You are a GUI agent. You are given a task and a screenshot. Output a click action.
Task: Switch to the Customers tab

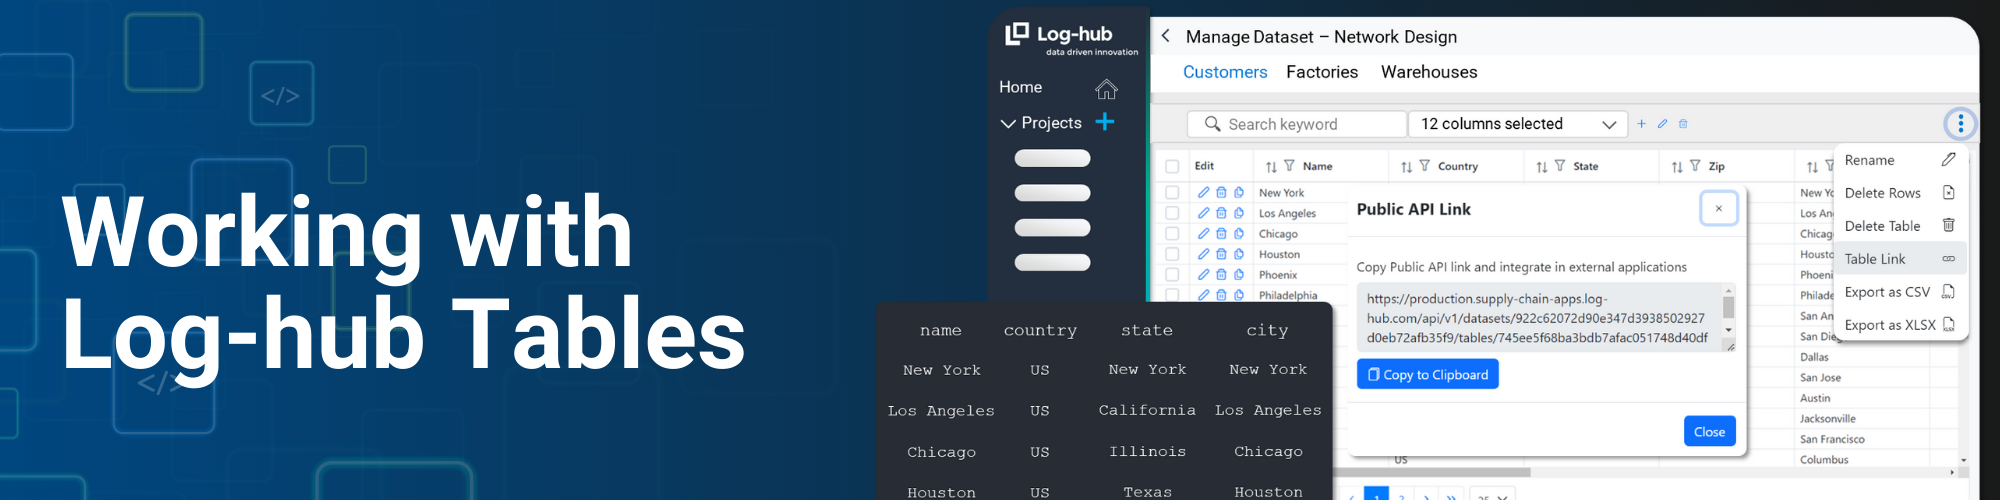(1225, 72)
